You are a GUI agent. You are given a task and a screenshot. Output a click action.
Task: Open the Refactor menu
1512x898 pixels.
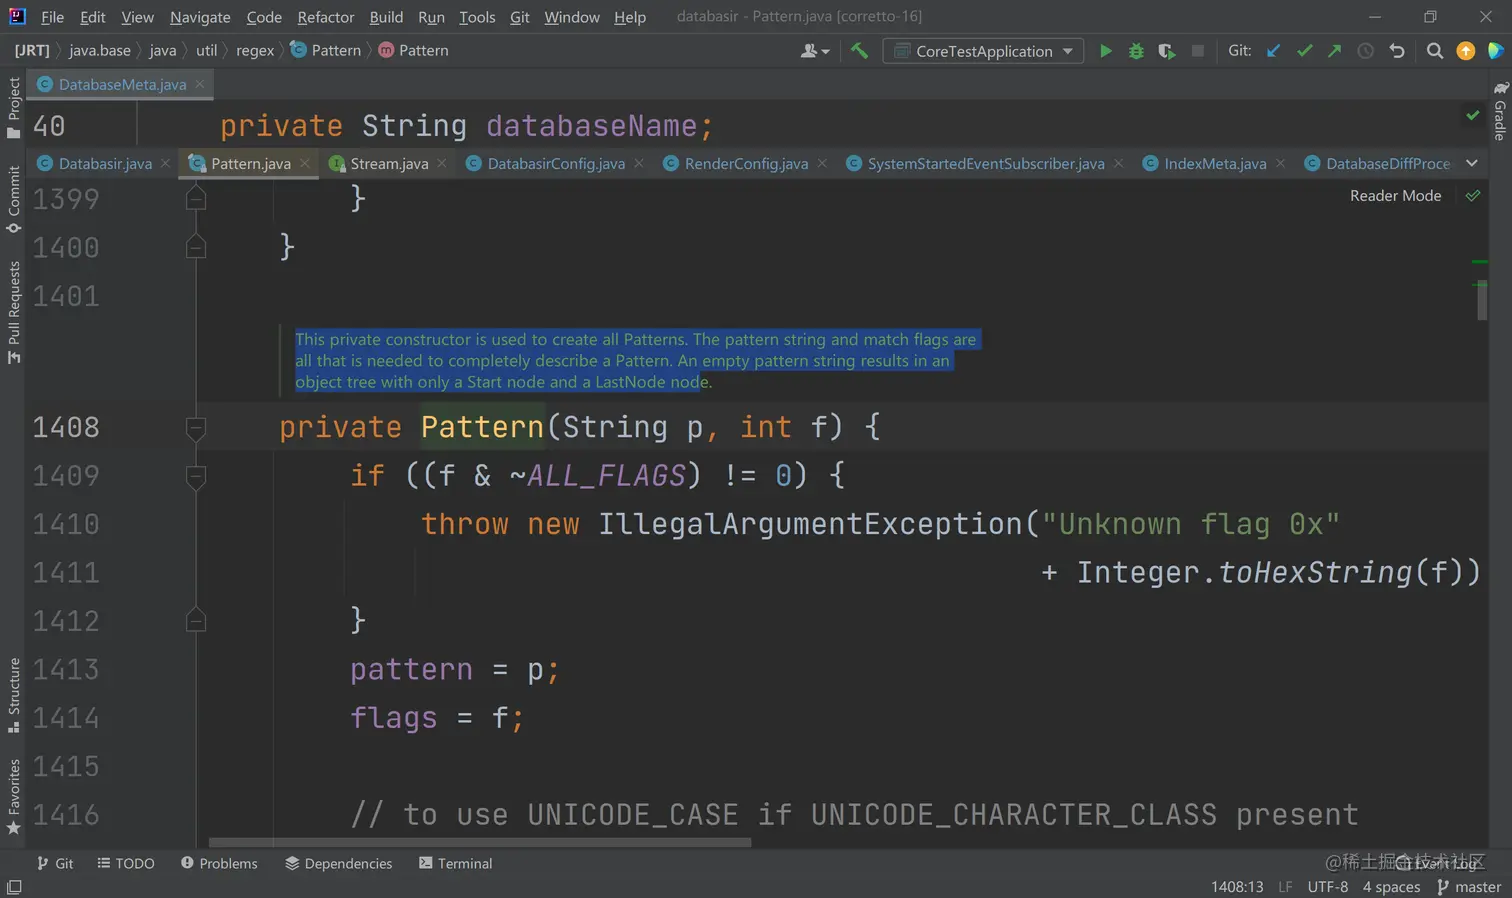click(326, 17)
